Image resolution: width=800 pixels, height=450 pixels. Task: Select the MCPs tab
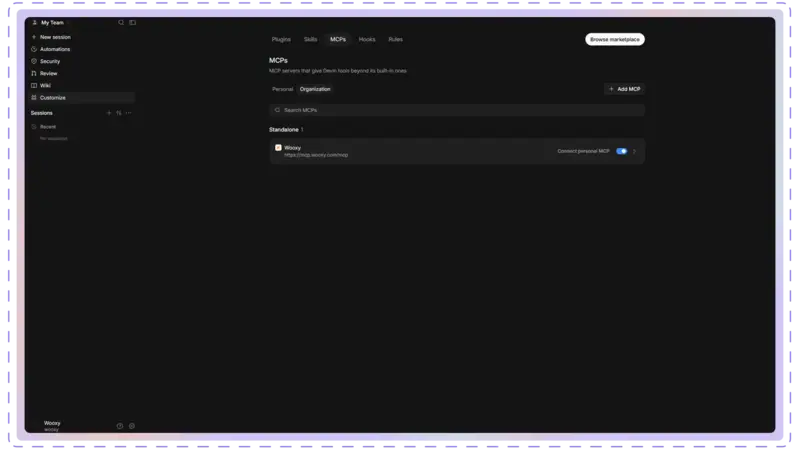338,39
